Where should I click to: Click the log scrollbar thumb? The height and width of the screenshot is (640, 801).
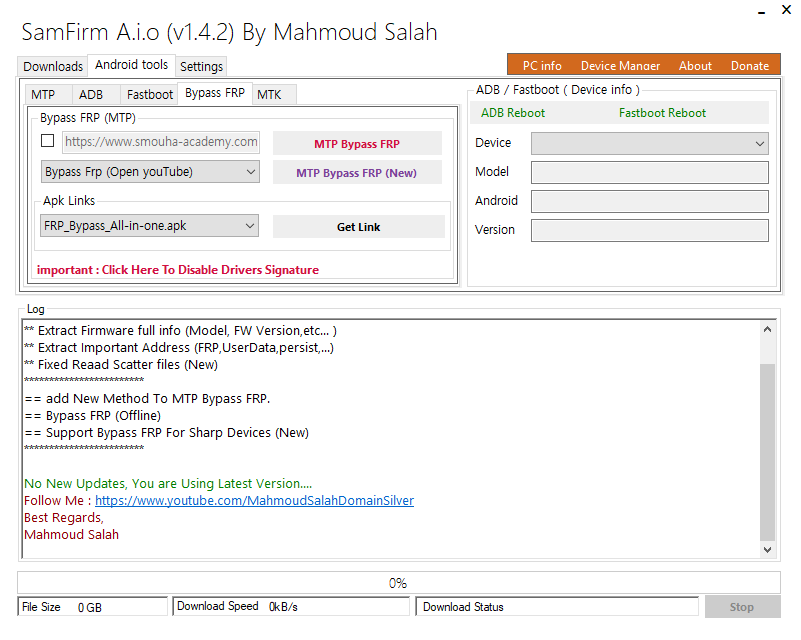click(x=767, y=452)
